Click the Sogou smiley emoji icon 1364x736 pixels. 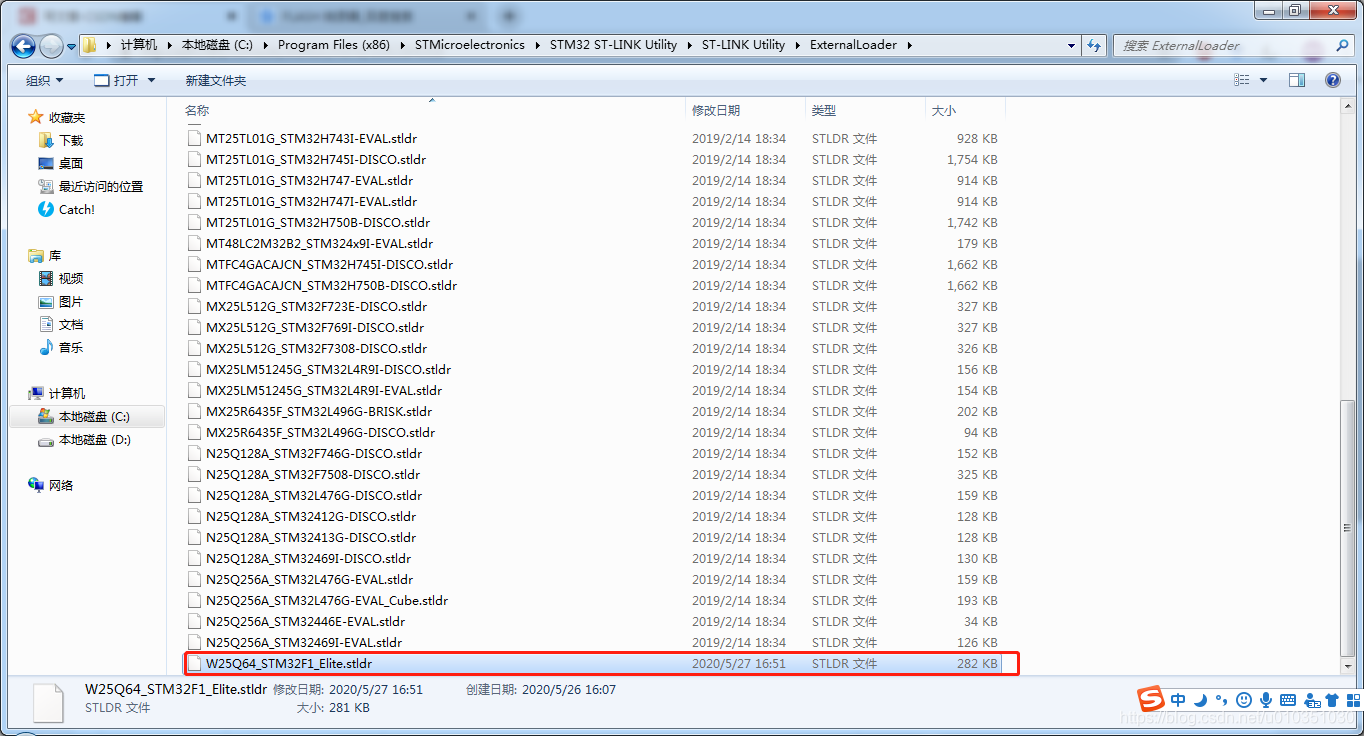[x=1244, y=700]
